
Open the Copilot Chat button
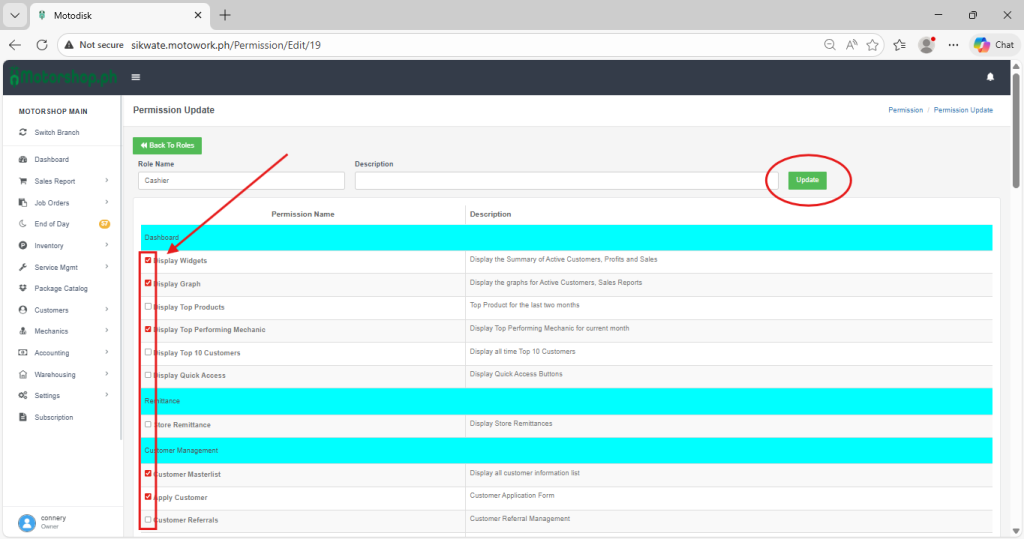pyautogui.click(x=994, y=45)
